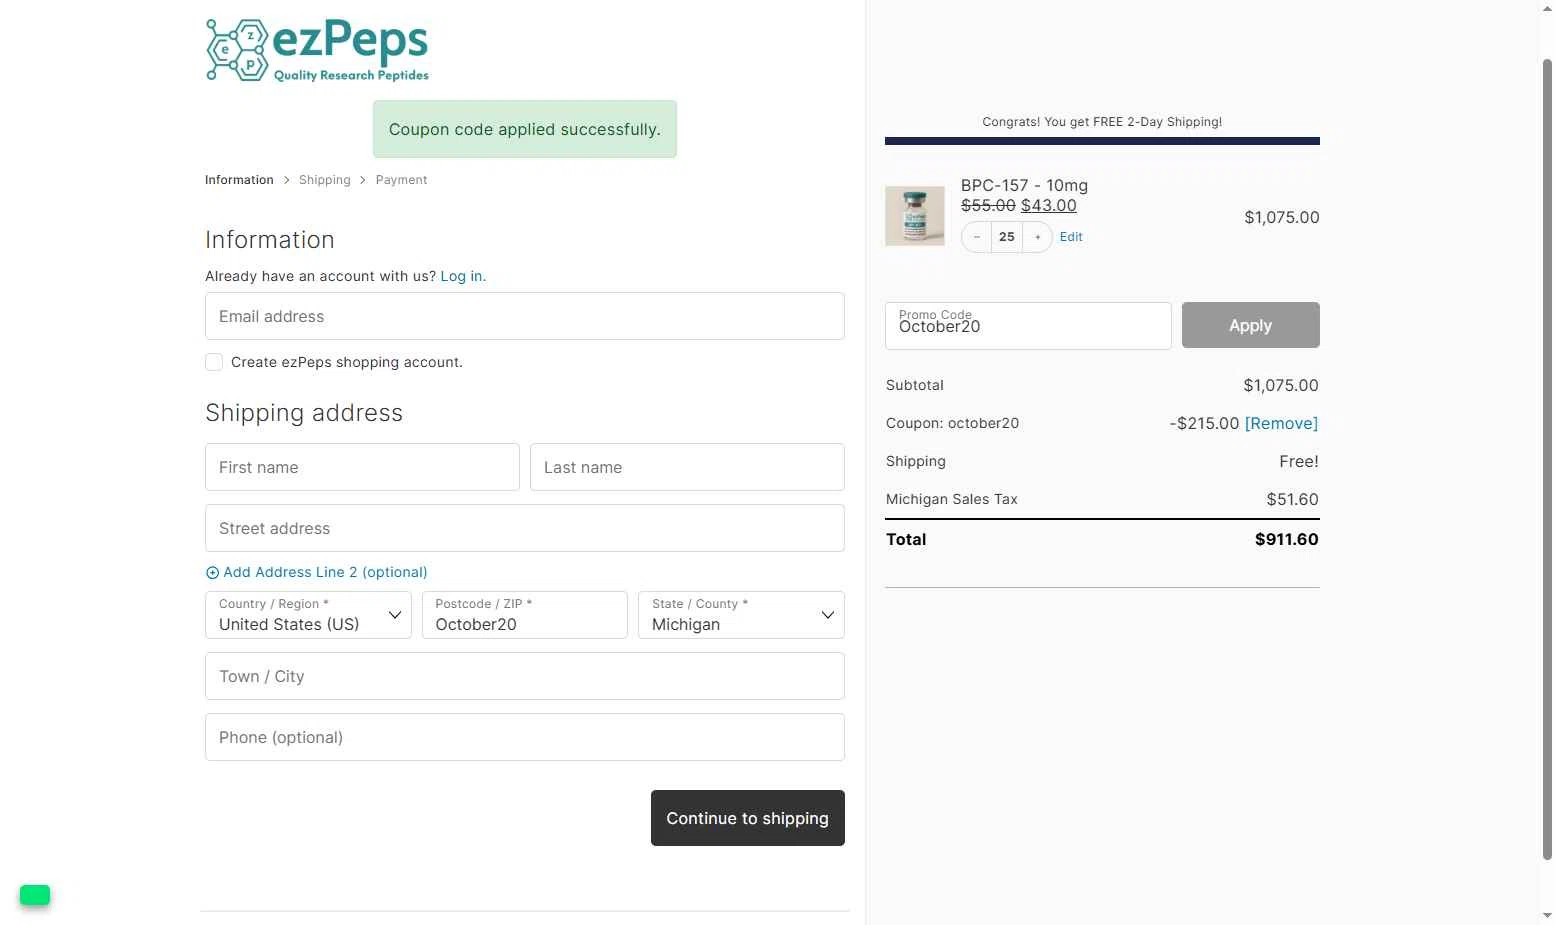This screenshot has height=925, width=1555.
Task: Click the Promo Code input field
Action: point(1028,326)
